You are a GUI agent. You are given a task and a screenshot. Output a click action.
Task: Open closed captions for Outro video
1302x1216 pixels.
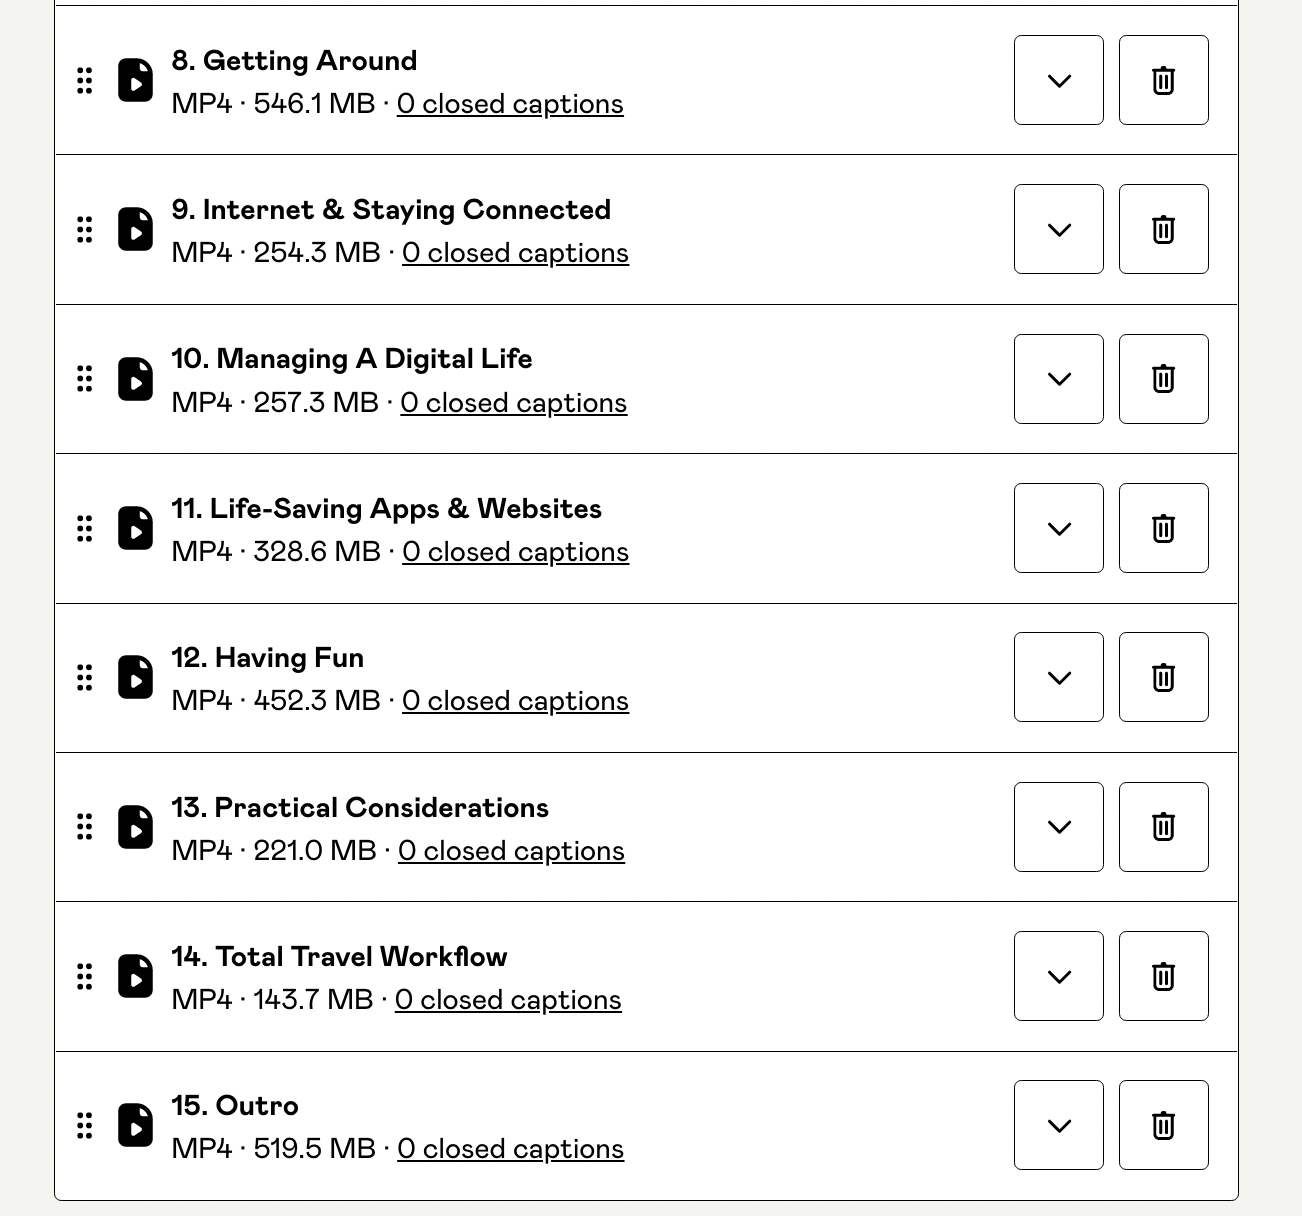coord(510,1149)
